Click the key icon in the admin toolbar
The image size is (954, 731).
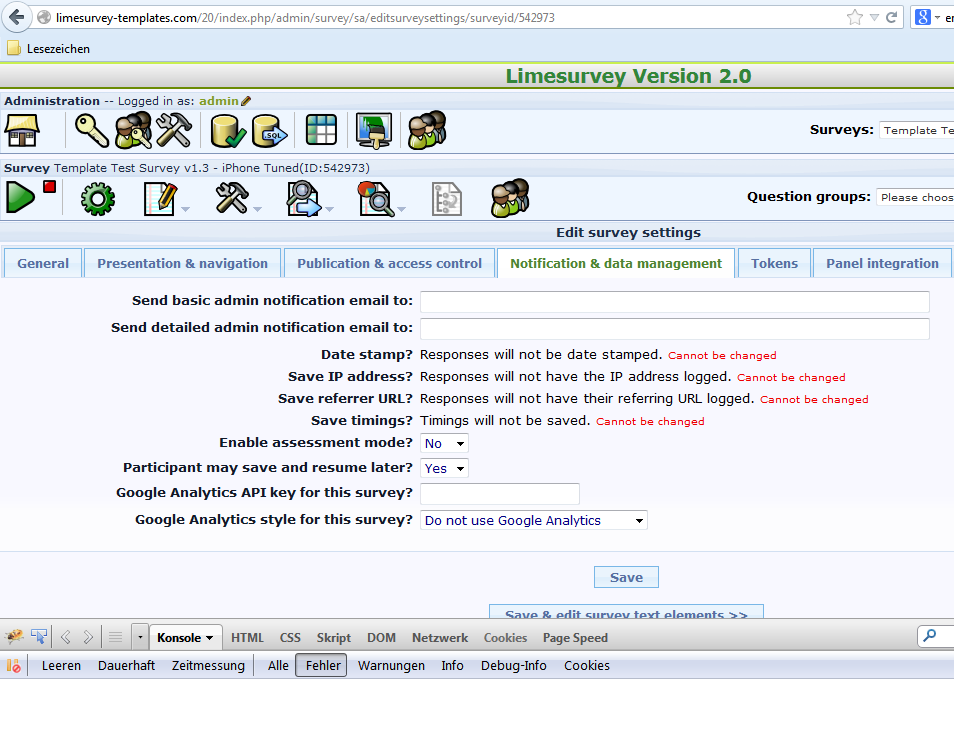[x=93, y=130]
